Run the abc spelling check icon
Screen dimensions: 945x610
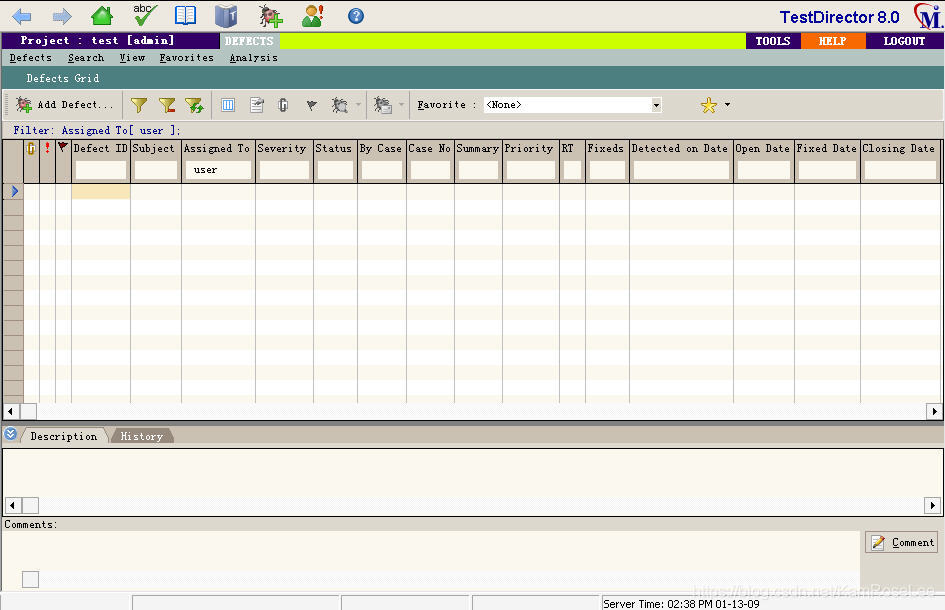point(145,15)
